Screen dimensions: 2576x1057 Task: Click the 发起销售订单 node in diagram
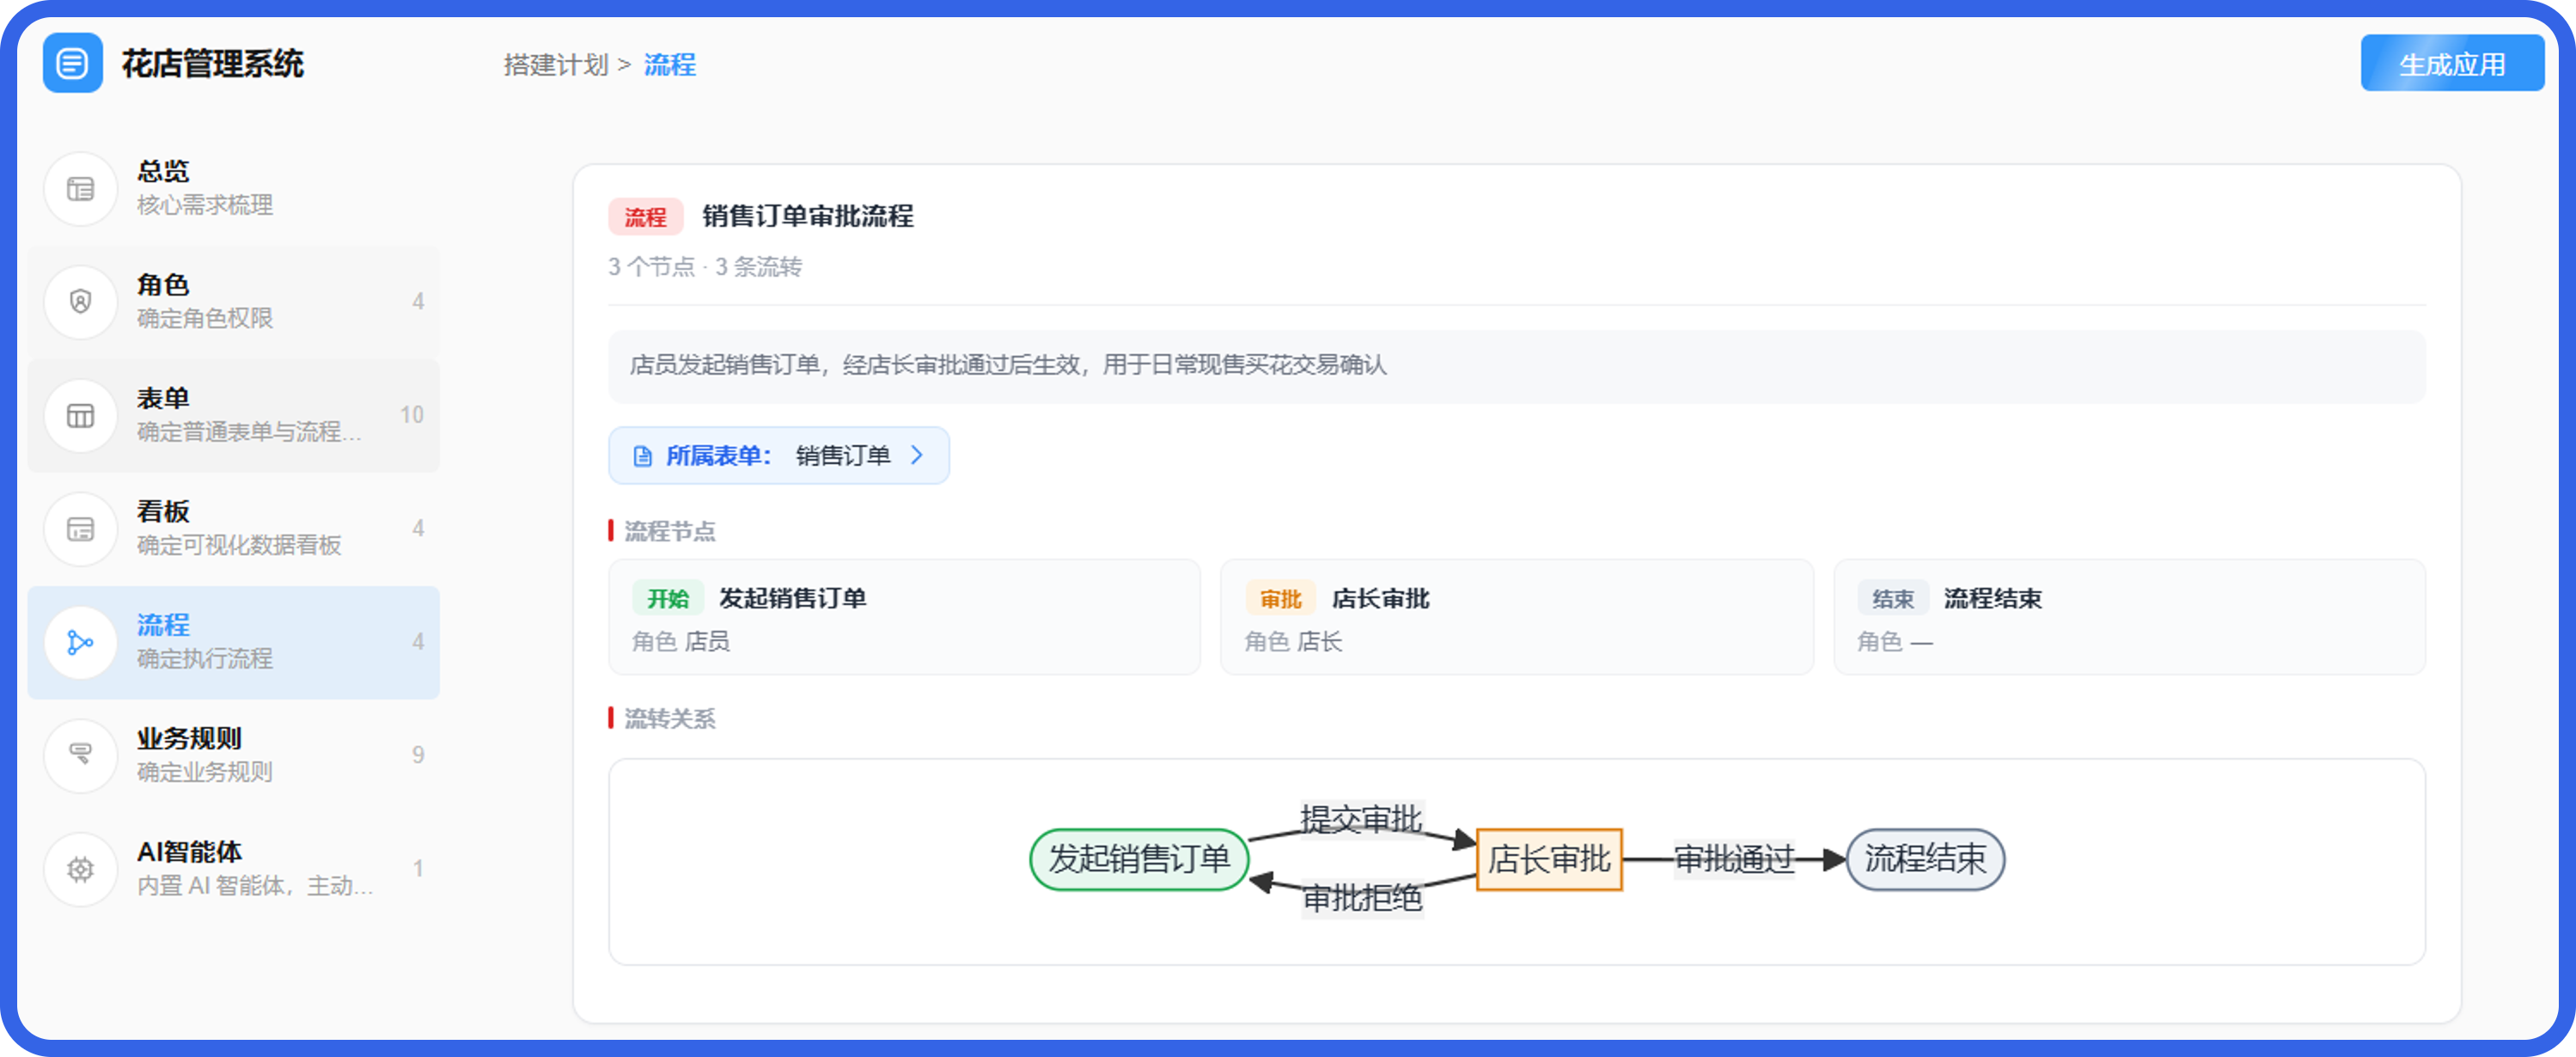coord(1139,859)
